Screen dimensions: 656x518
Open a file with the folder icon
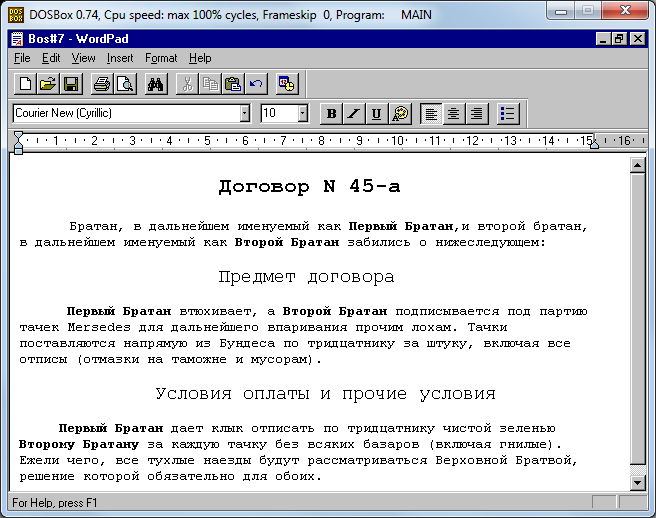coord(48,84)
